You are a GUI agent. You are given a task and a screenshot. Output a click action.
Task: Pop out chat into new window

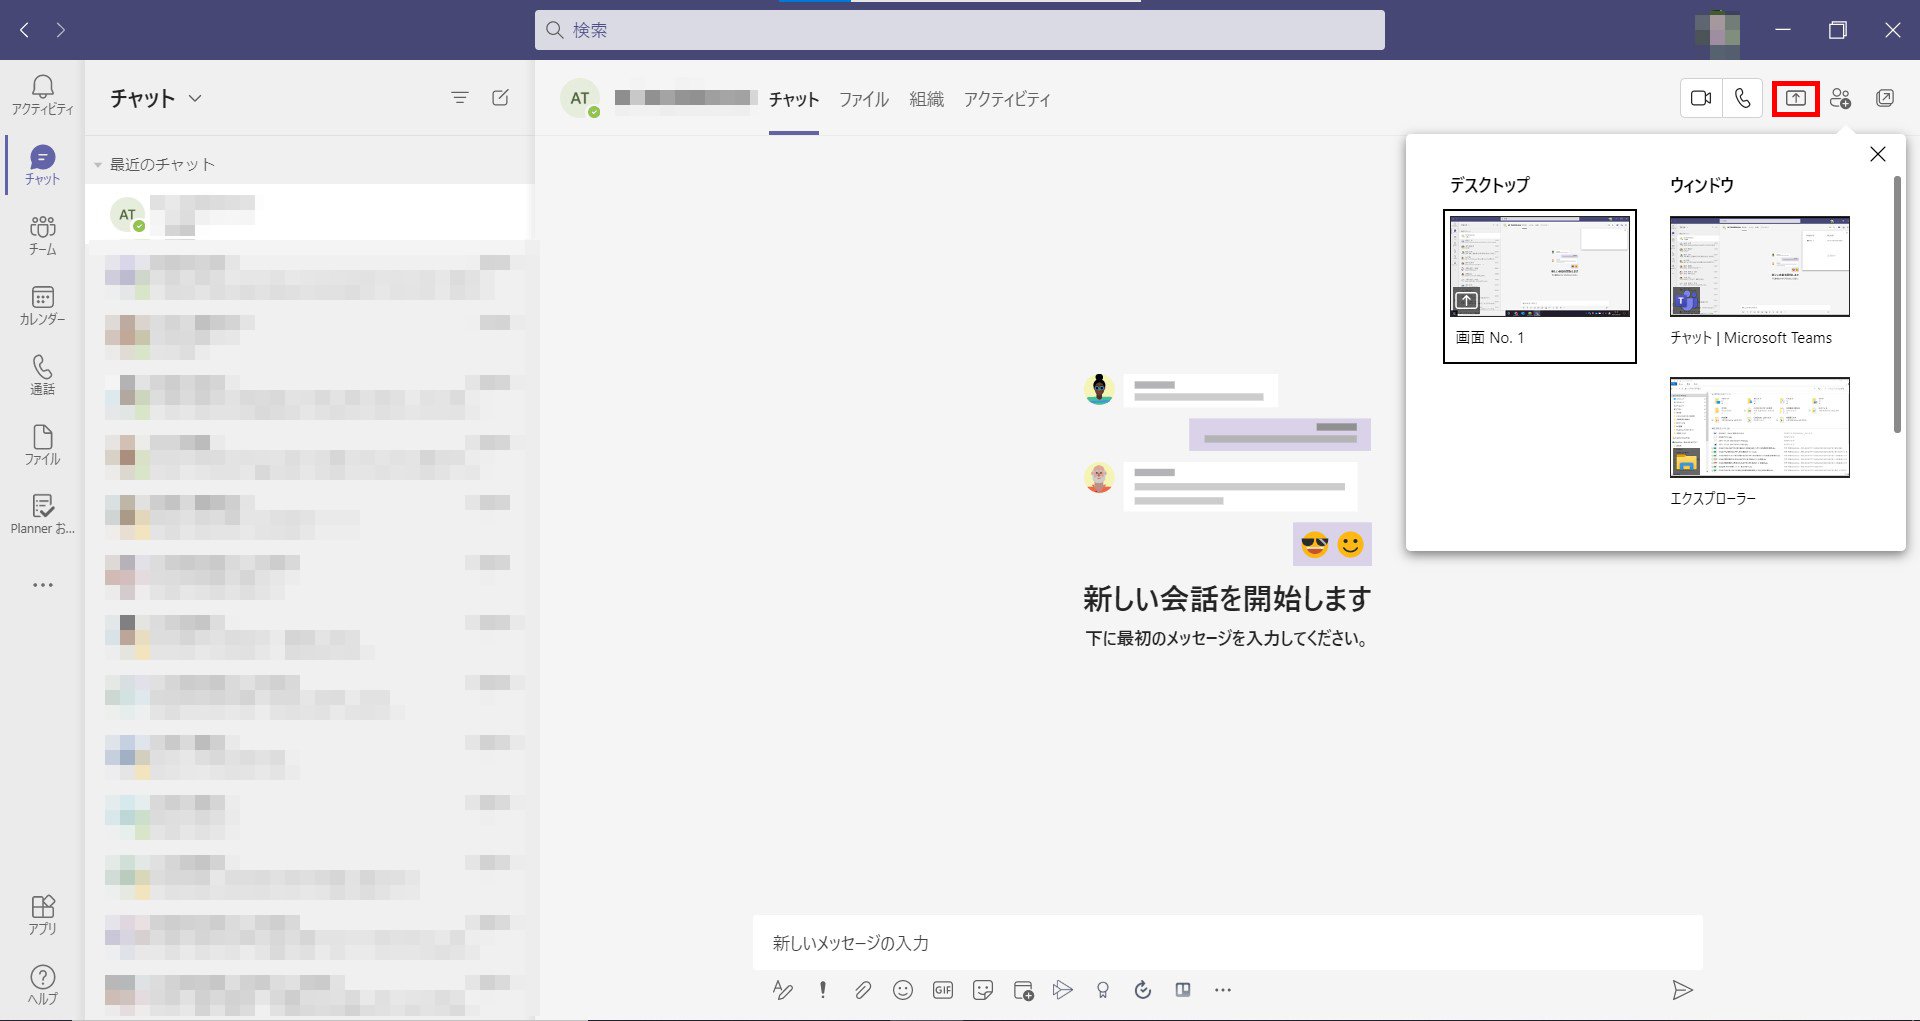coord(1885,98)
